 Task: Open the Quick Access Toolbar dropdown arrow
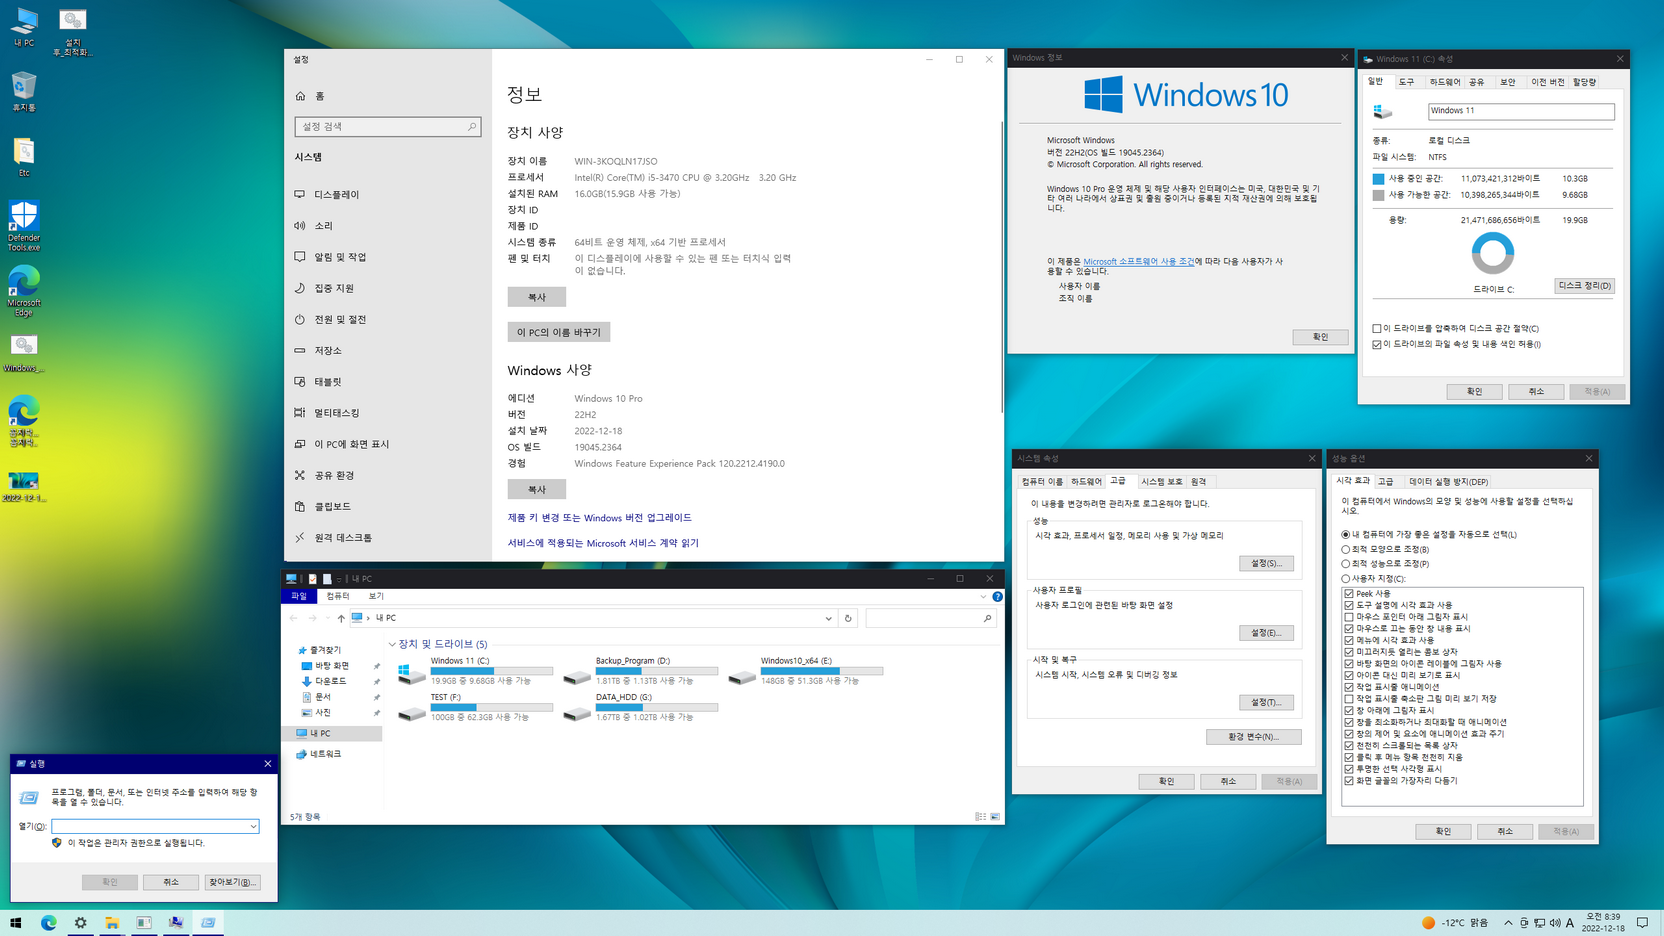pyautogui.click(x=340, y=579)
